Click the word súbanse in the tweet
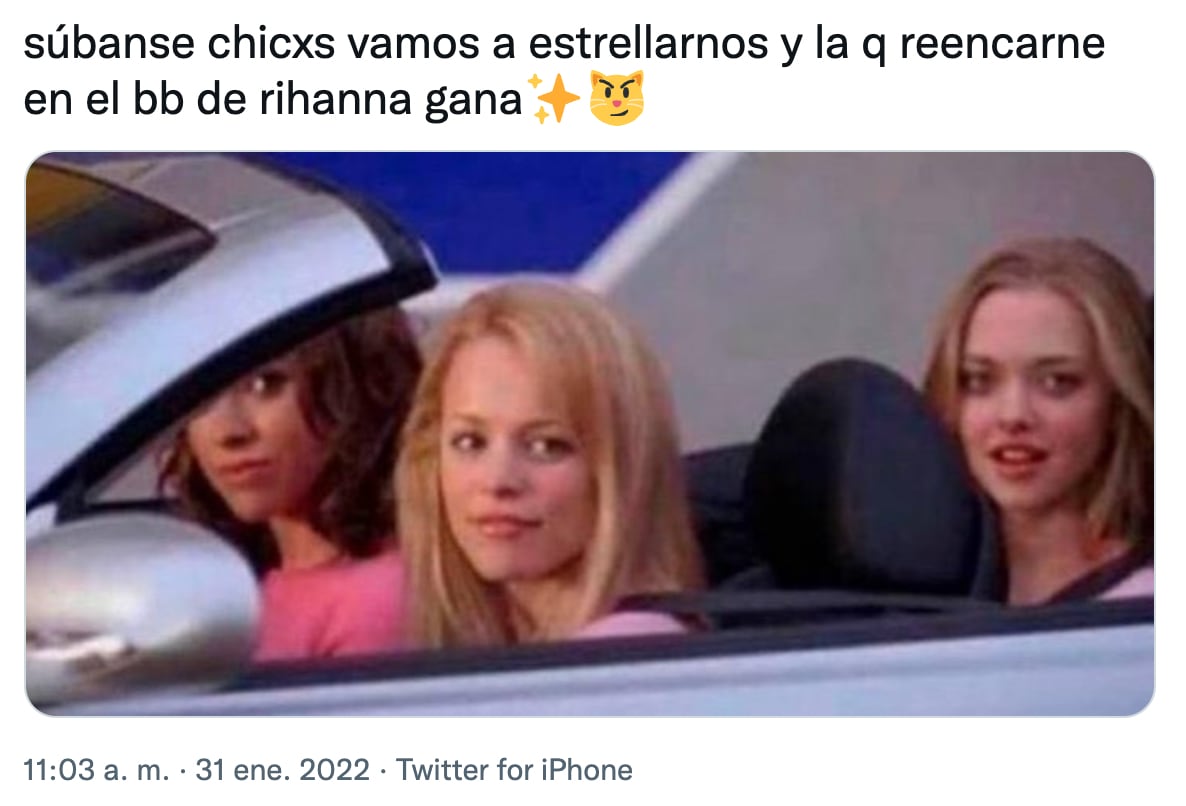 point(109,43)
